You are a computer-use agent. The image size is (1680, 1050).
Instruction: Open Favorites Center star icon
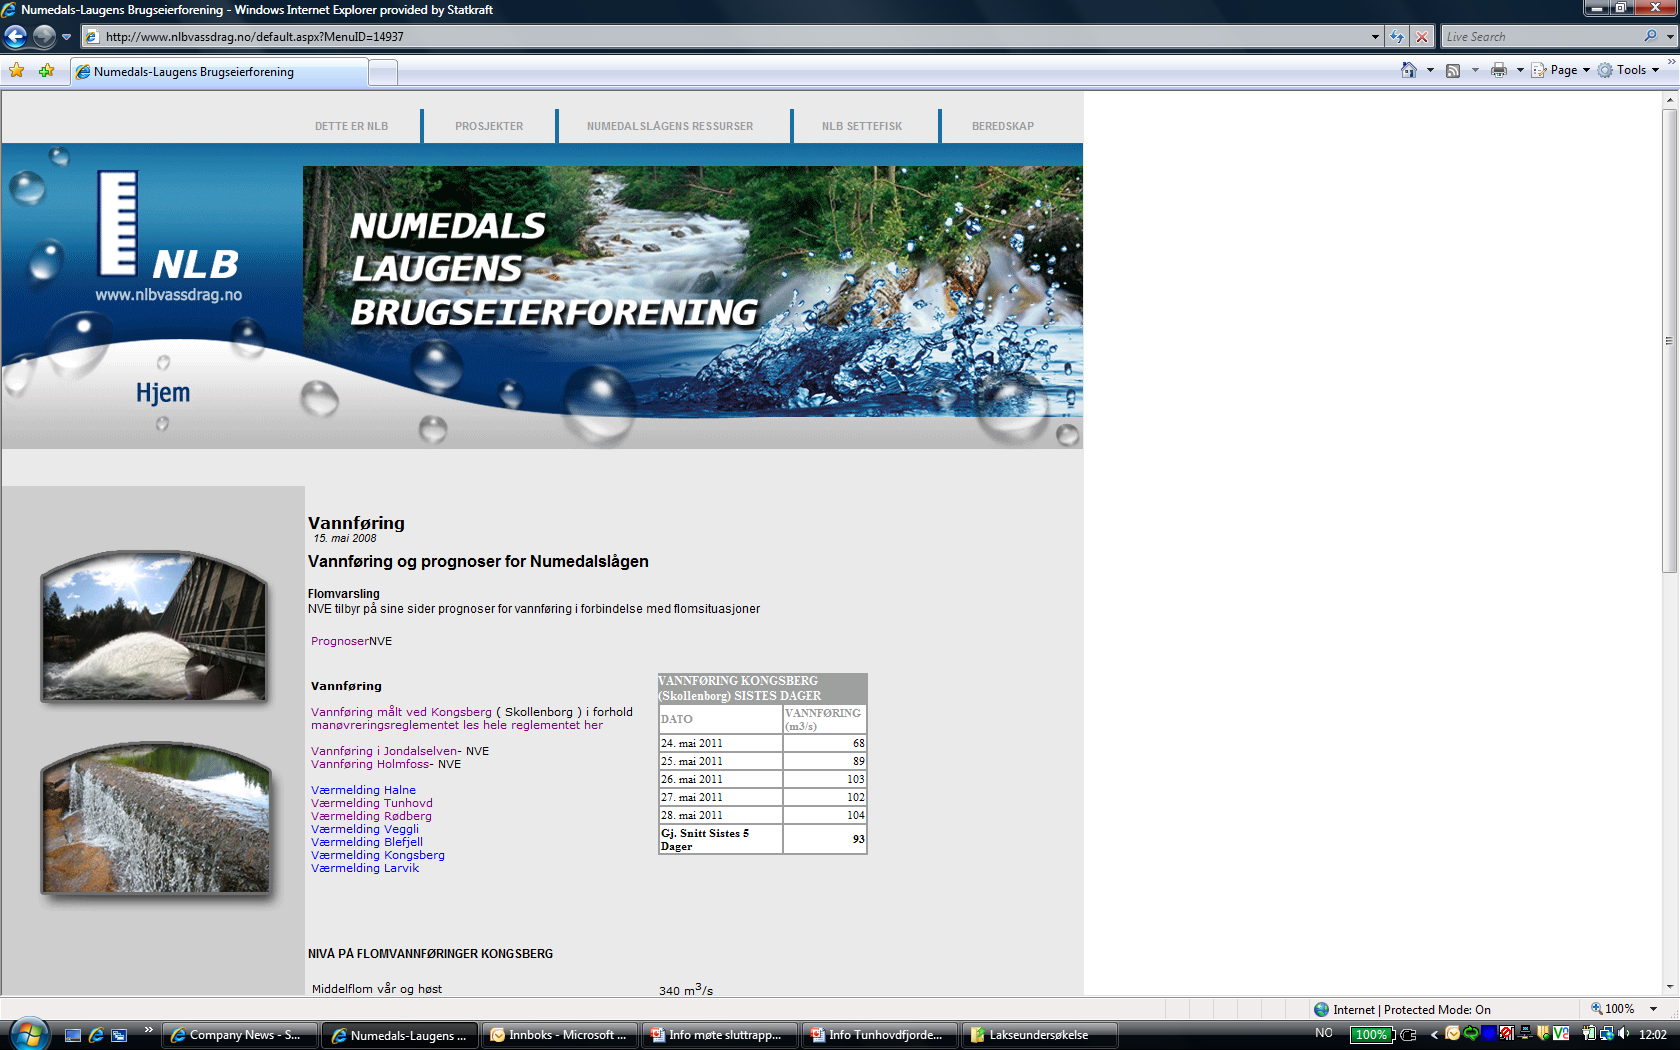(x=17, y=71)
